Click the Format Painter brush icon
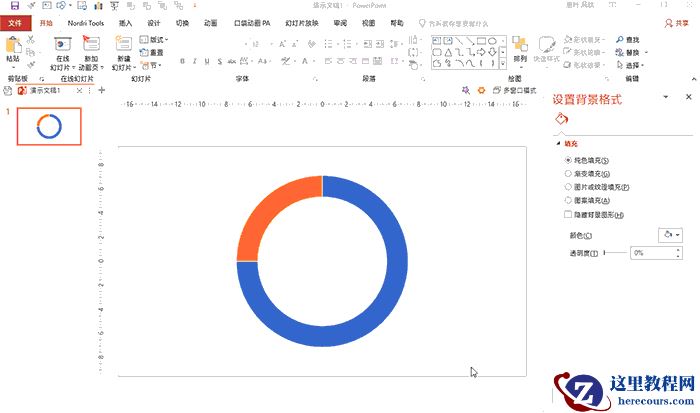 (x=30, y=65)
